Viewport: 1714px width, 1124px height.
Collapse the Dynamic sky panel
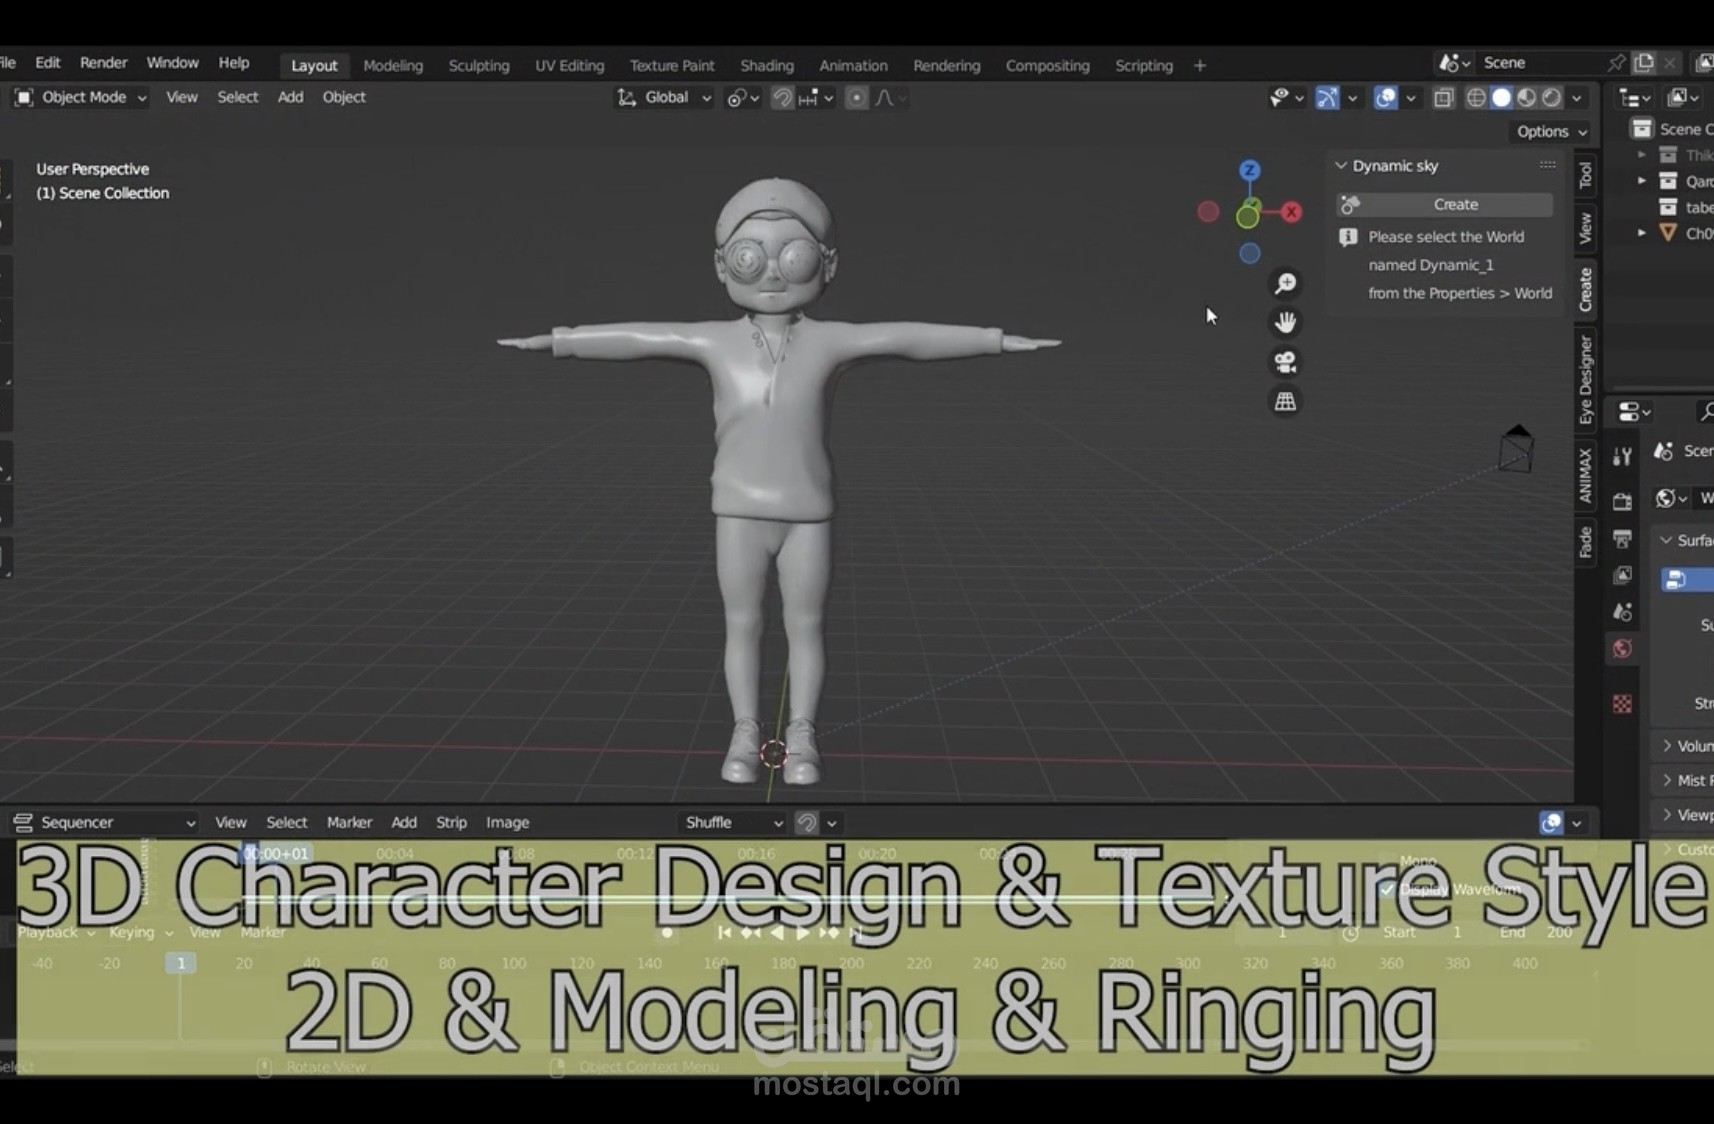(1341, 166)
